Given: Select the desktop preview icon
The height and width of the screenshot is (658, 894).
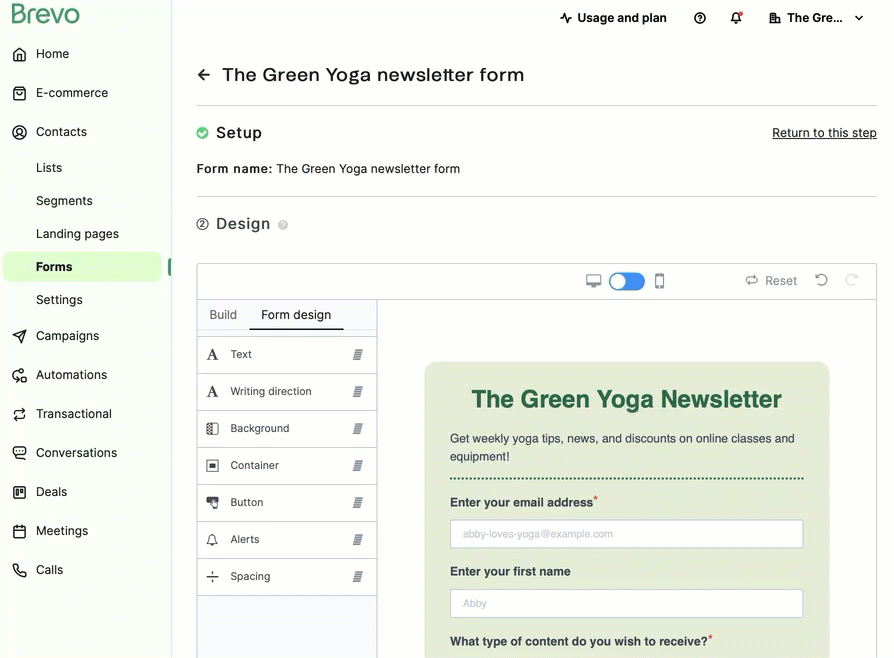Looking at the screenshot, I should click(x=594, y=281).
